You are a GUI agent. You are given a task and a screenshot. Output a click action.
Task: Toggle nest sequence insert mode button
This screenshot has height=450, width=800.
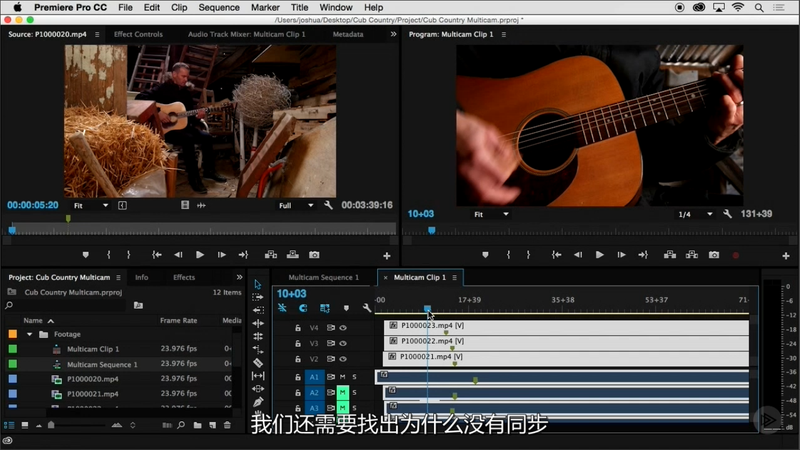[282, 308]
